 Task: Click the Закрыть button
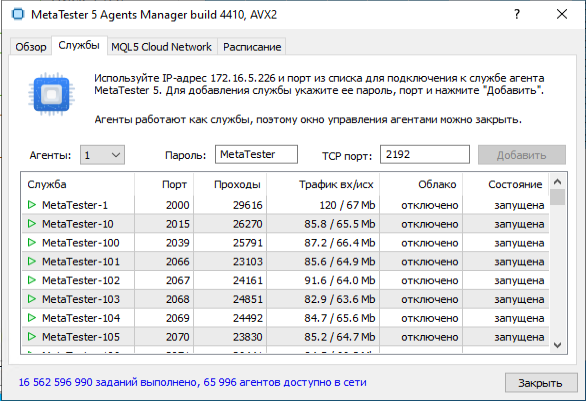(x=540, y=383)
